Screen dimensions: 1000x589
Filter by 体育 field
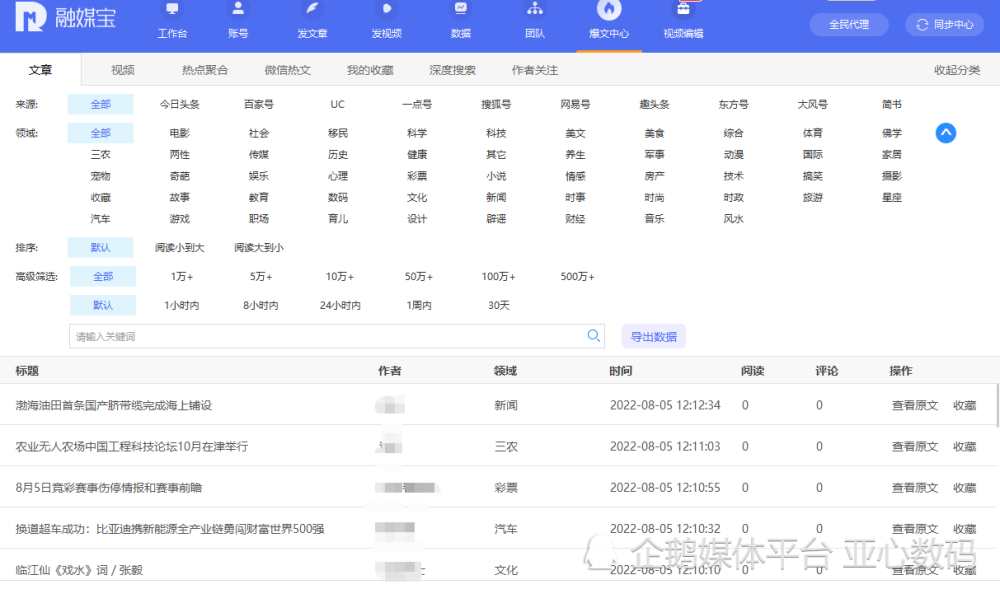pyautogui.click(x=812, y=133)
